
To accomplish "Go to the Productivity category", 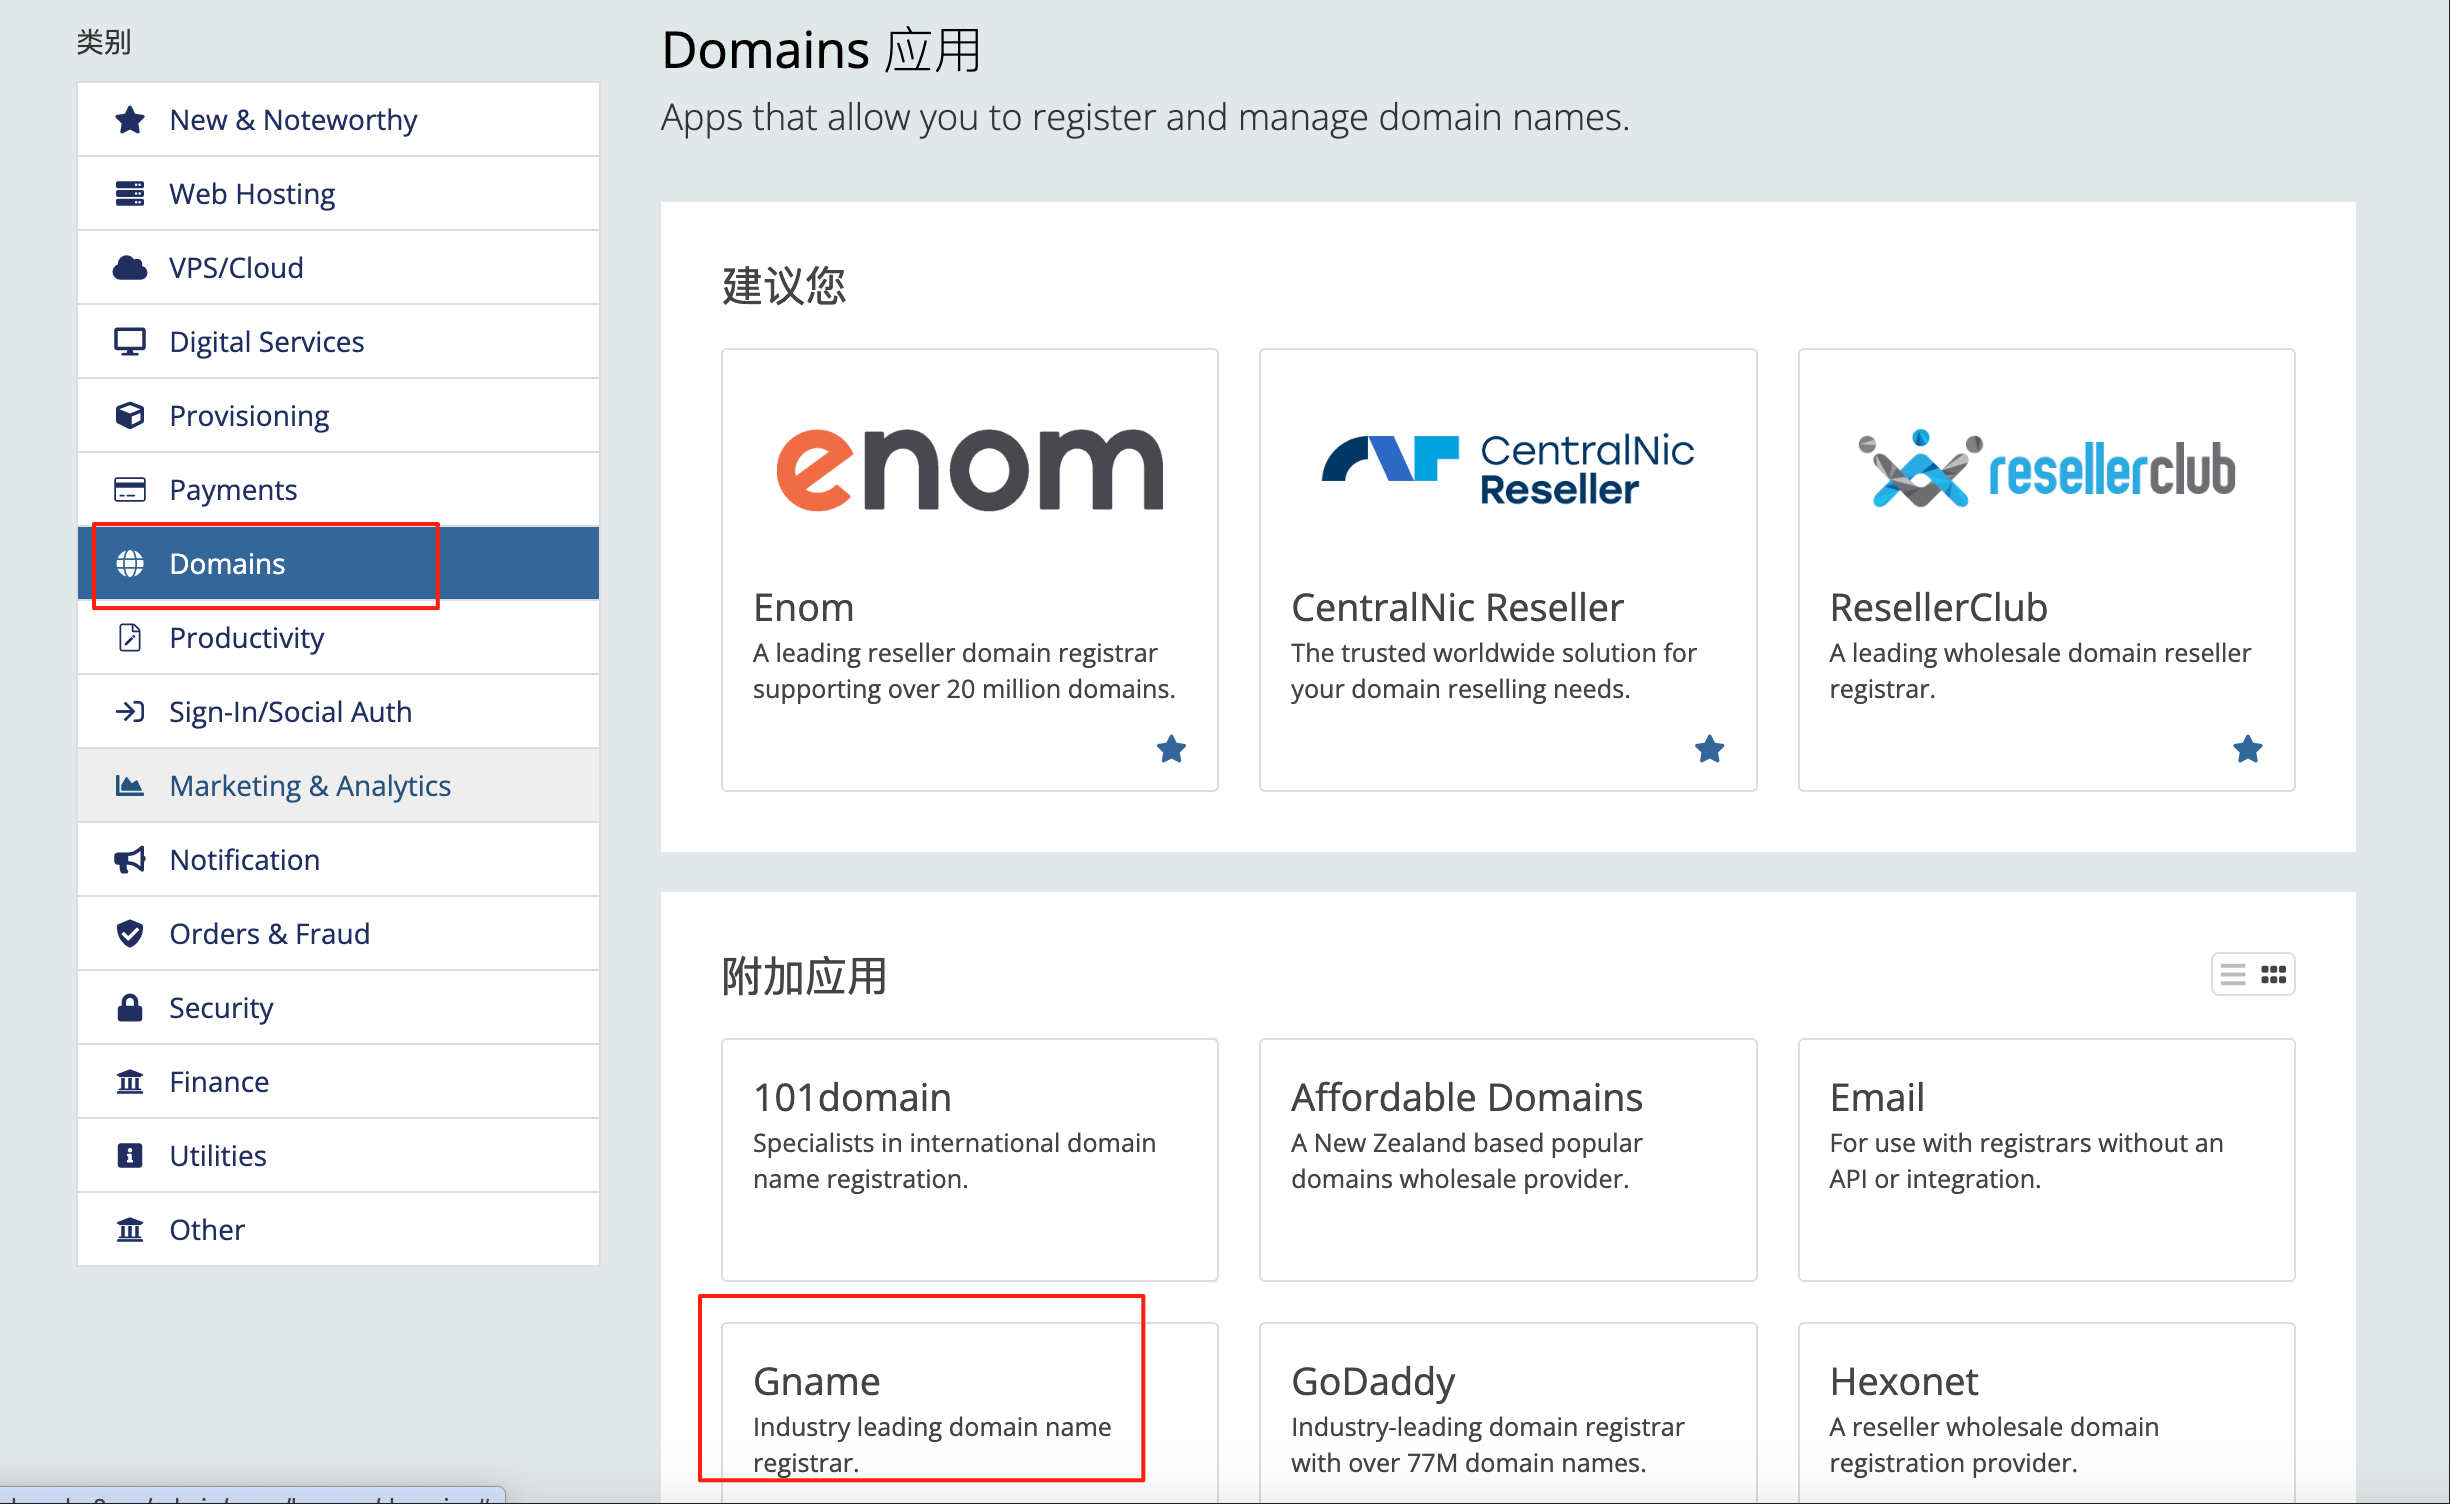I will click(x=338, y=638).
